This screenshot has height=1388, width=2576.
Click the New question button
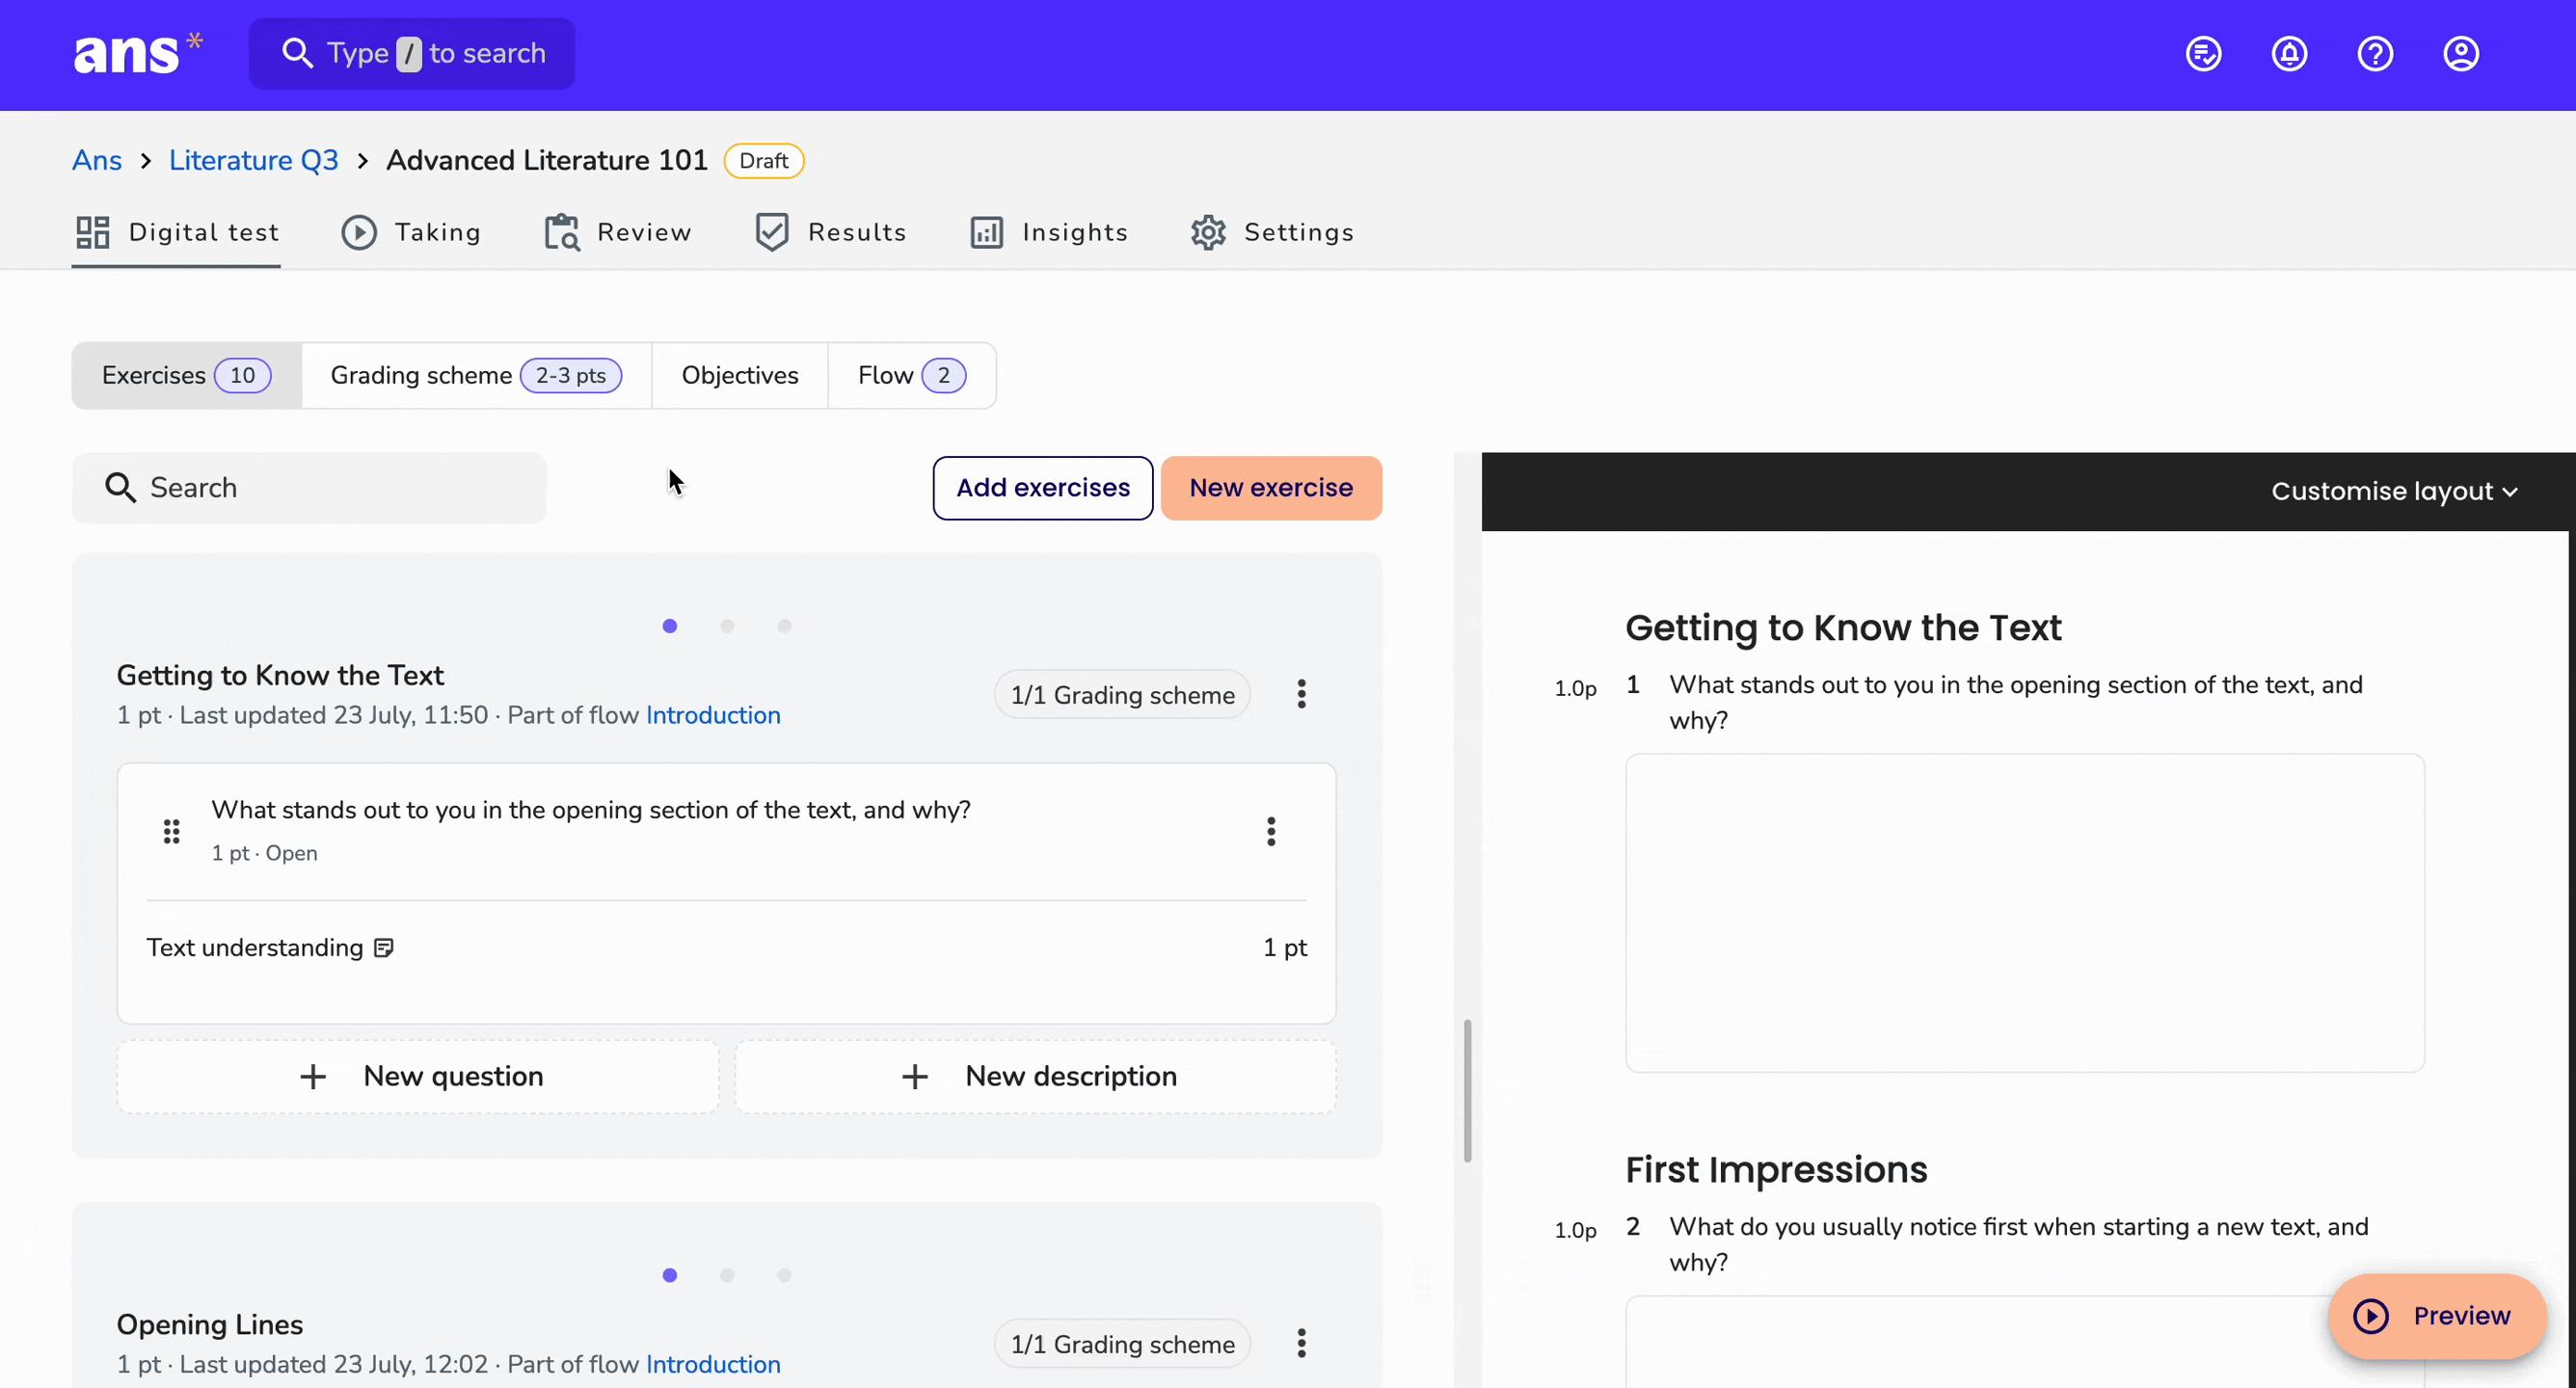(x=418, y=1077)
